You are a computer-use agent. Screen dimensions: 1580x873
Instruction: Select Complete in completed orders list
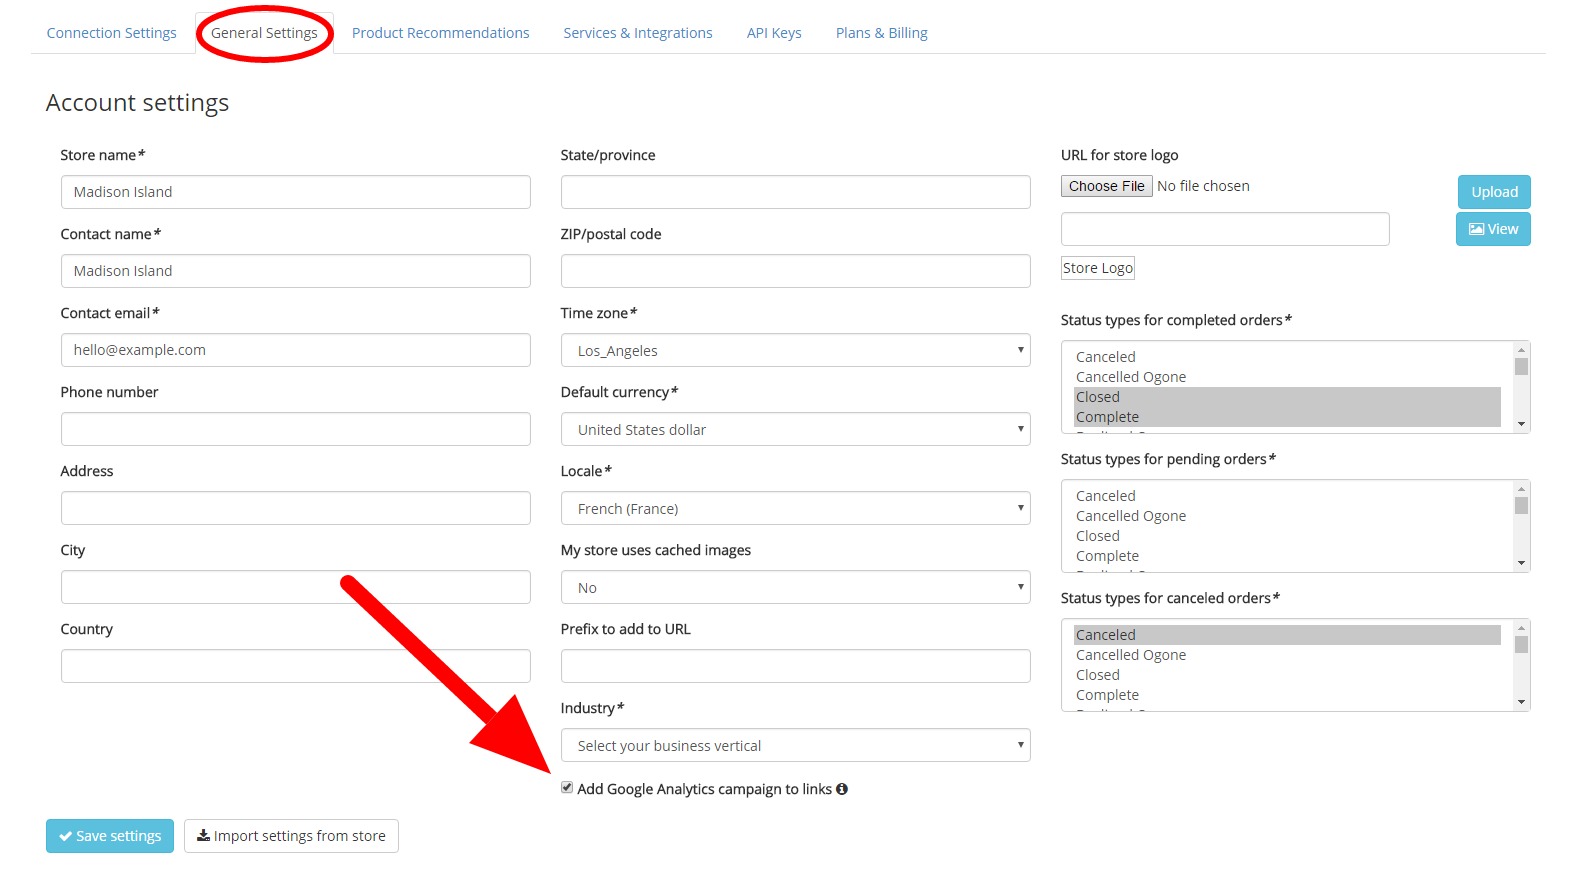click(1287, 417)
